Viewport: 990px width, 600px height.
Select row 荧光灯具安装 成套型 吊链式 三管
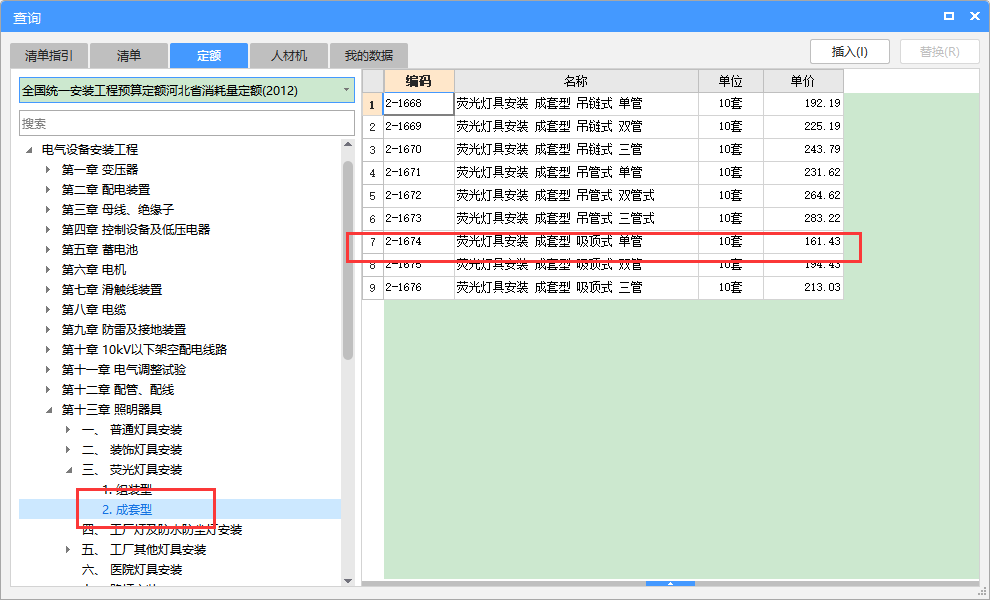coord(576,150)
